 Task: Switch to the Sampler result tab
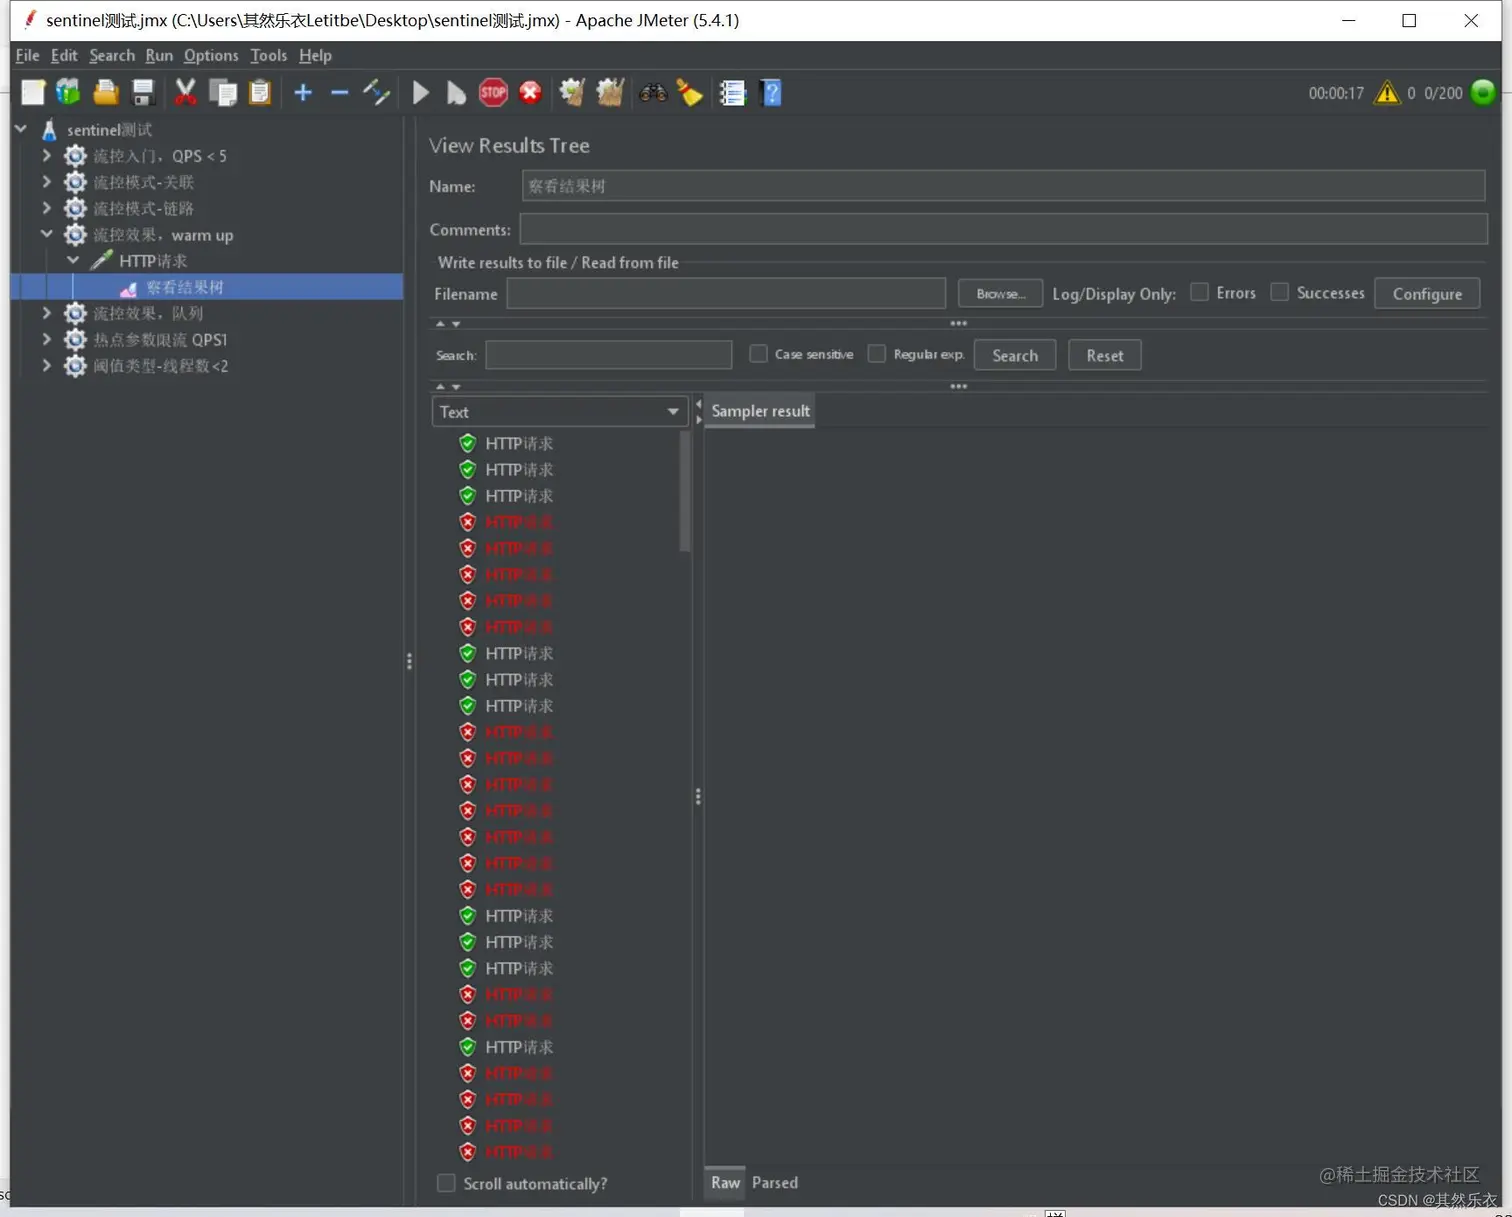click(x=760, y=411)
